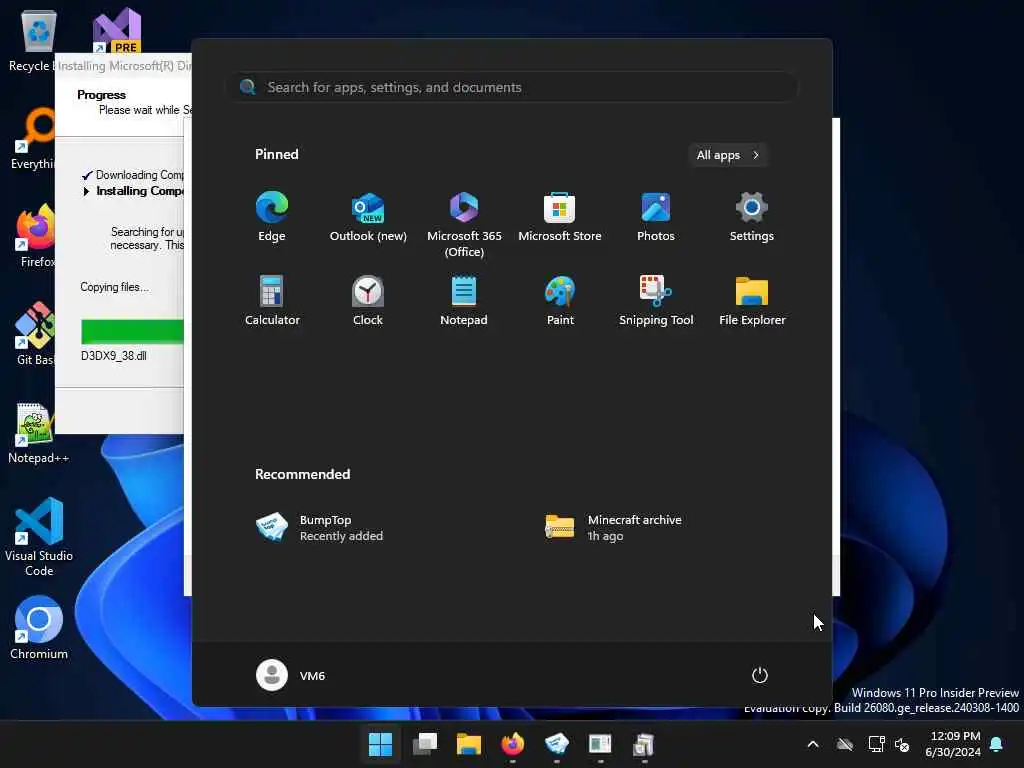Select Everything desktop shortcut
This screenshot has height=768, width=1024.
33,138
